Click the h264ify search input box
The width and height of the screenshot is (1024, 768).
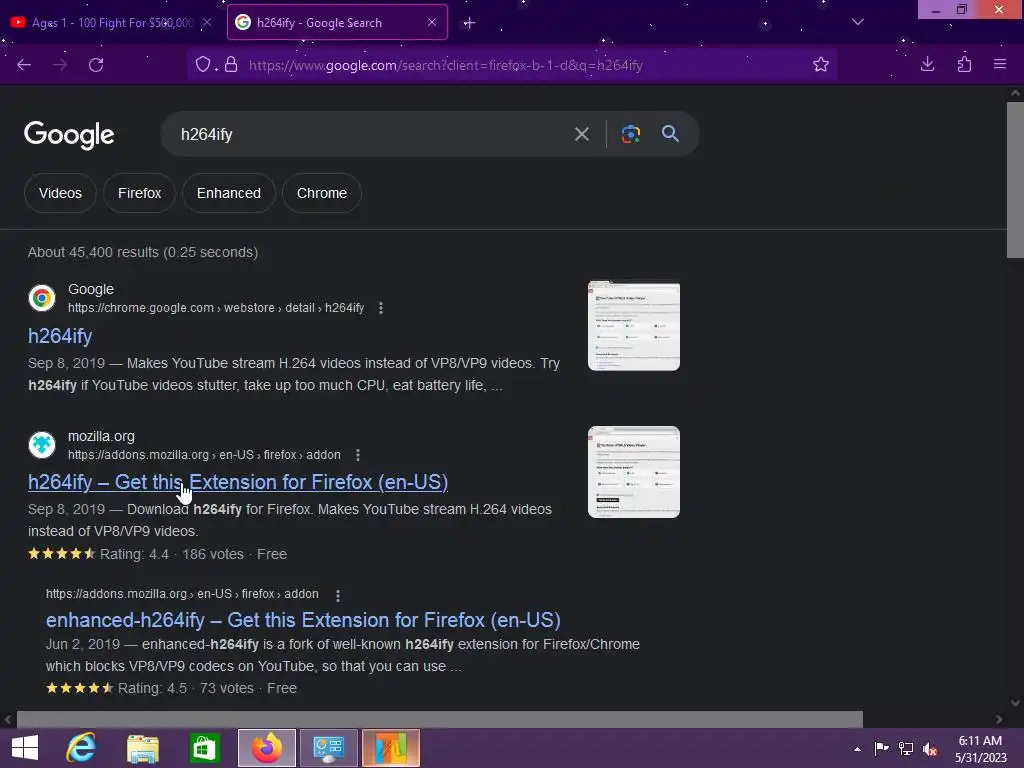(366, 134)
